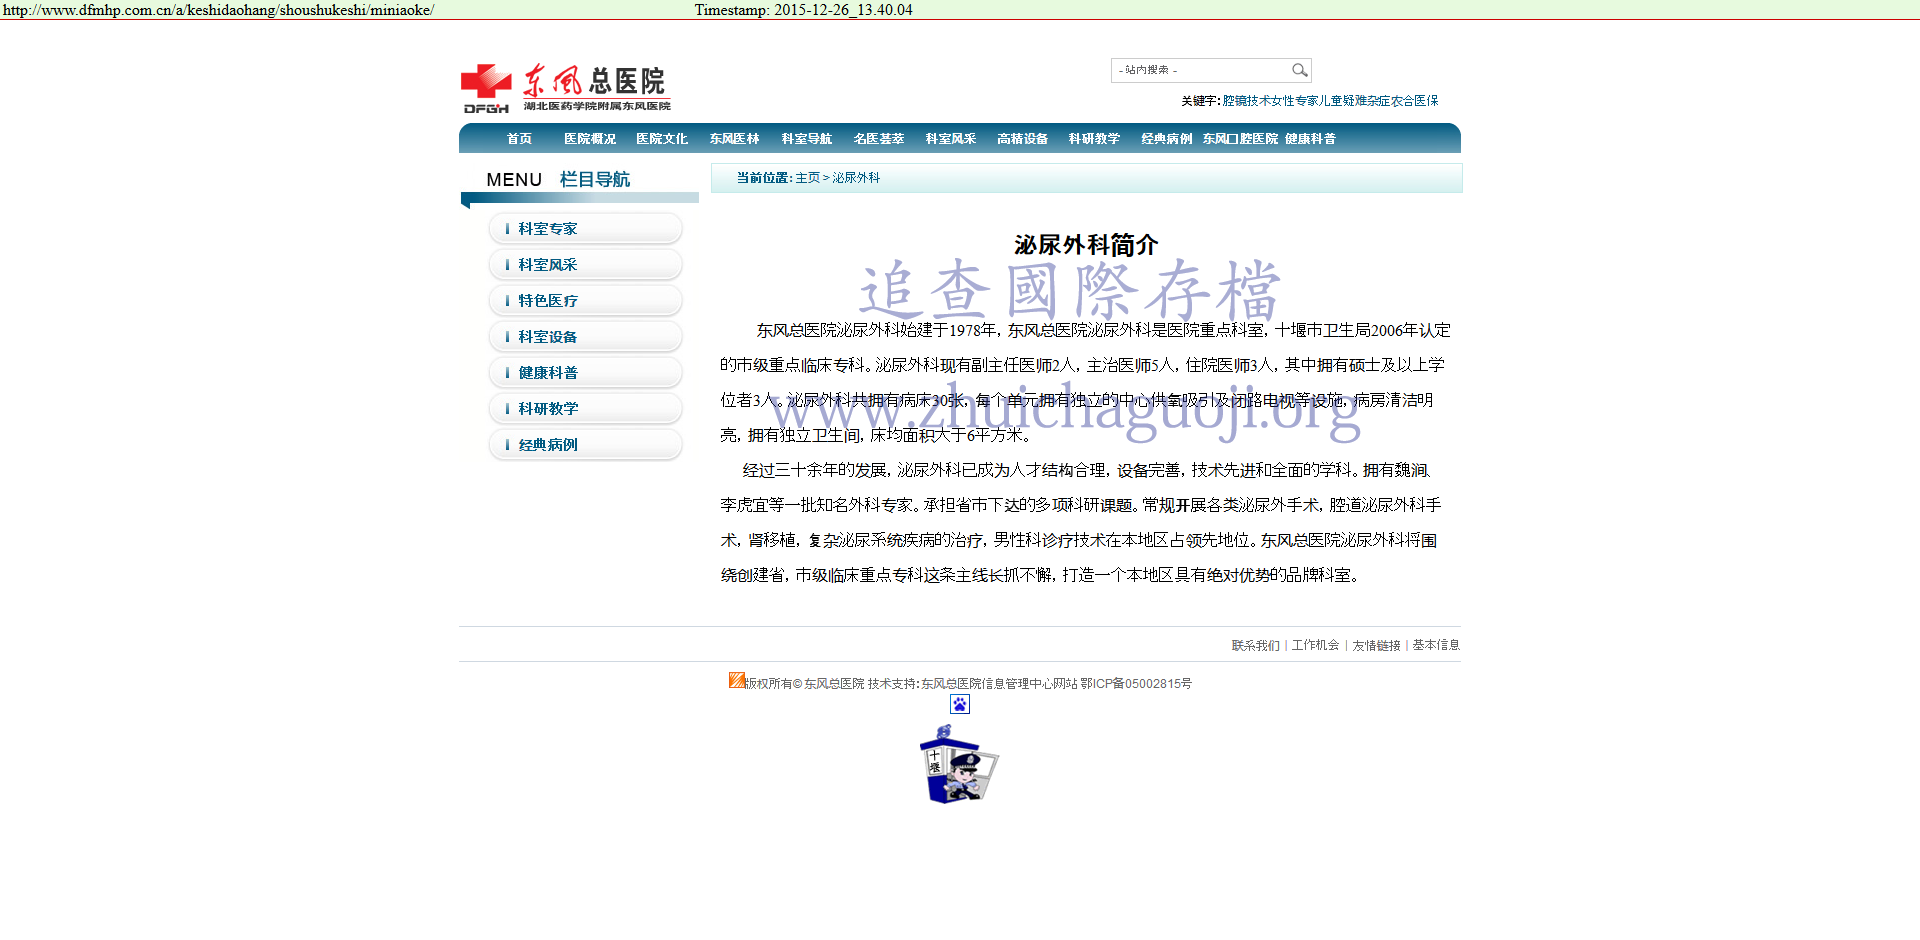Click the blue paw print icon
This screenshot has height=940, width=1920.
click(x=959, y=704)
